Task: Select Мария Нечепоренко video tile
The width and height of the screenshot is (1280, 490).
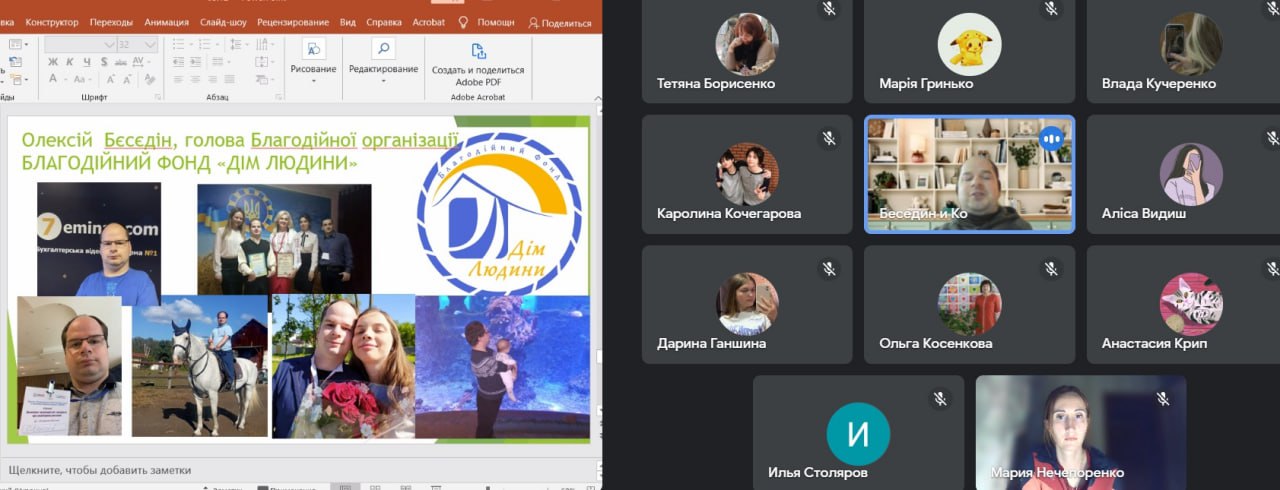Action: [1081, 432]
